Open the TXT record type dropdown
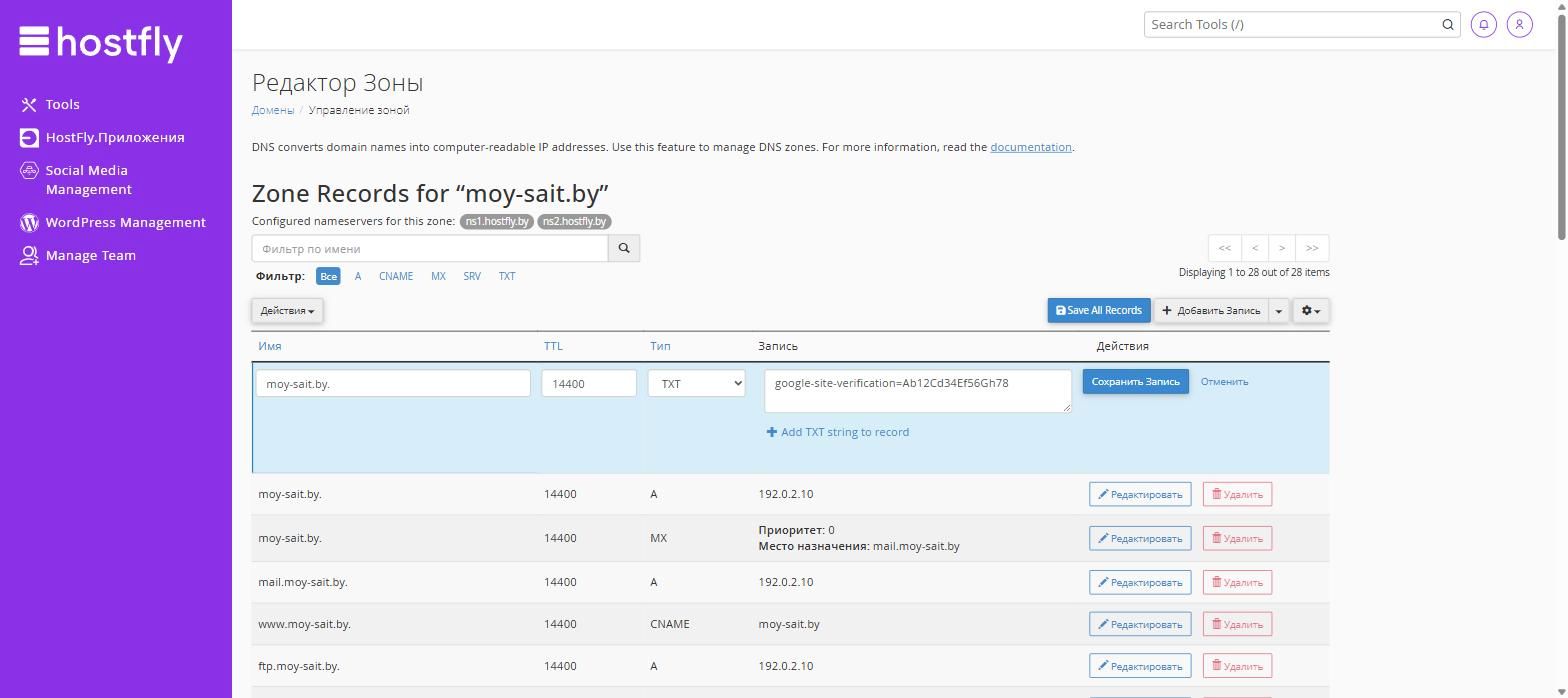 [x=697, y=383]
